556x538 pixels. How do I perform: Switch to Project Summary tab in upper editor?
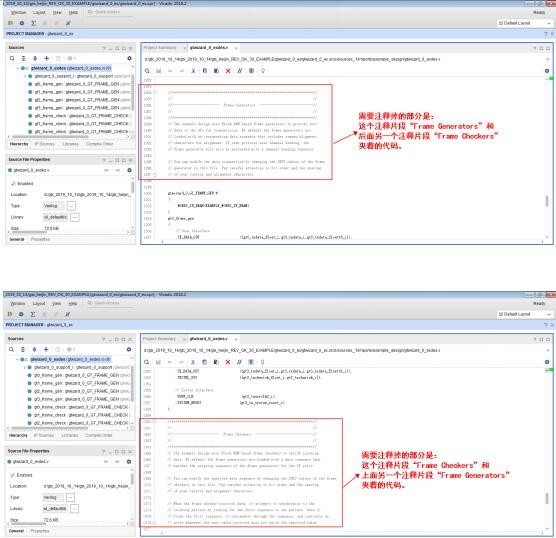coord(160,48)
